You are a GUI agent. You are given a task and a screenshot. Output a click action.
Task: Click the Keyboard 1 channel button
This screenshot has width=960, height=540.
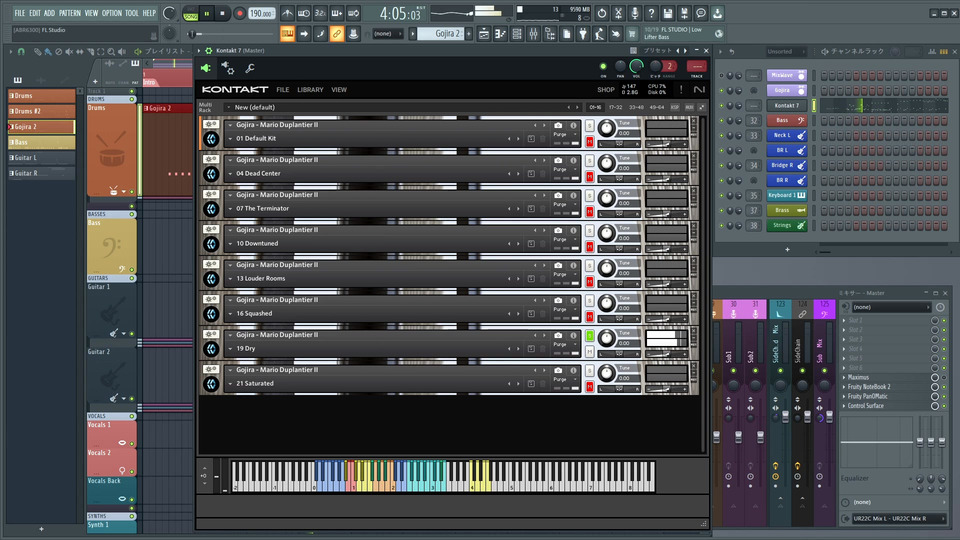click(x=787, y=195)
